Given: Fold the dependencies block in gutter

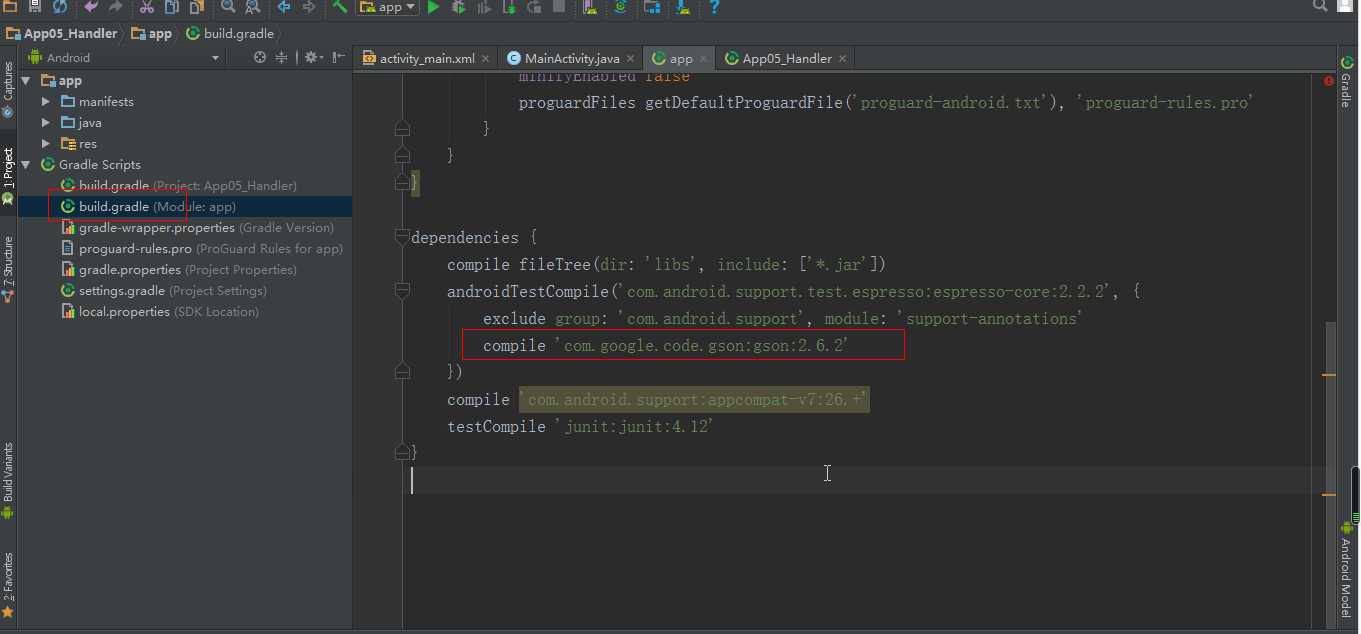Looking at the screenshot, I should (402, 238).
